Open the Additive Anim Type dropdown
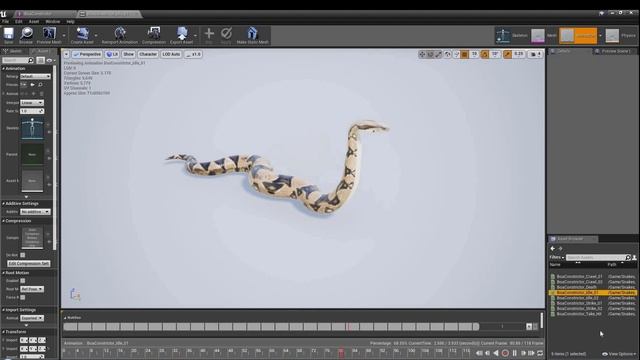The image size is (640, 360). (36, 212)
